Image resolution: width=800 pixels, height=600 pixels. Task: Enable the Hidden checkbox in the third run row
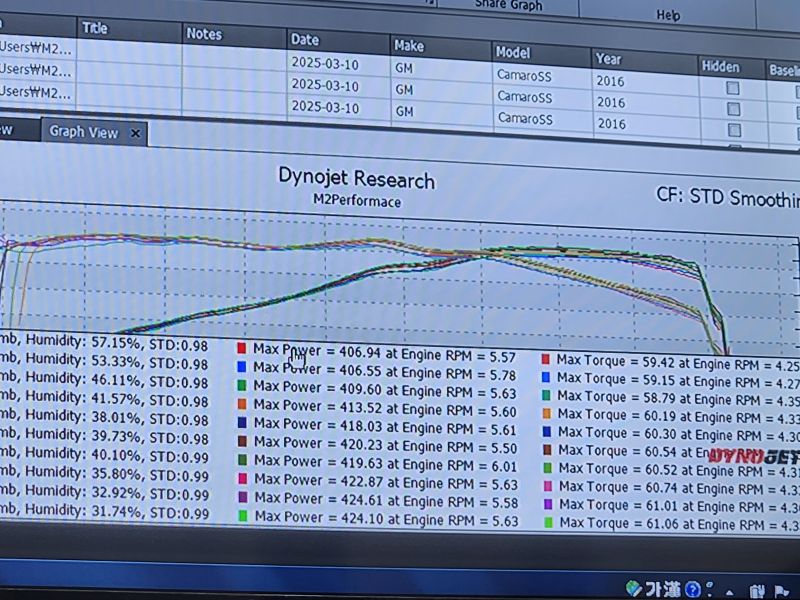coord(734,130)
